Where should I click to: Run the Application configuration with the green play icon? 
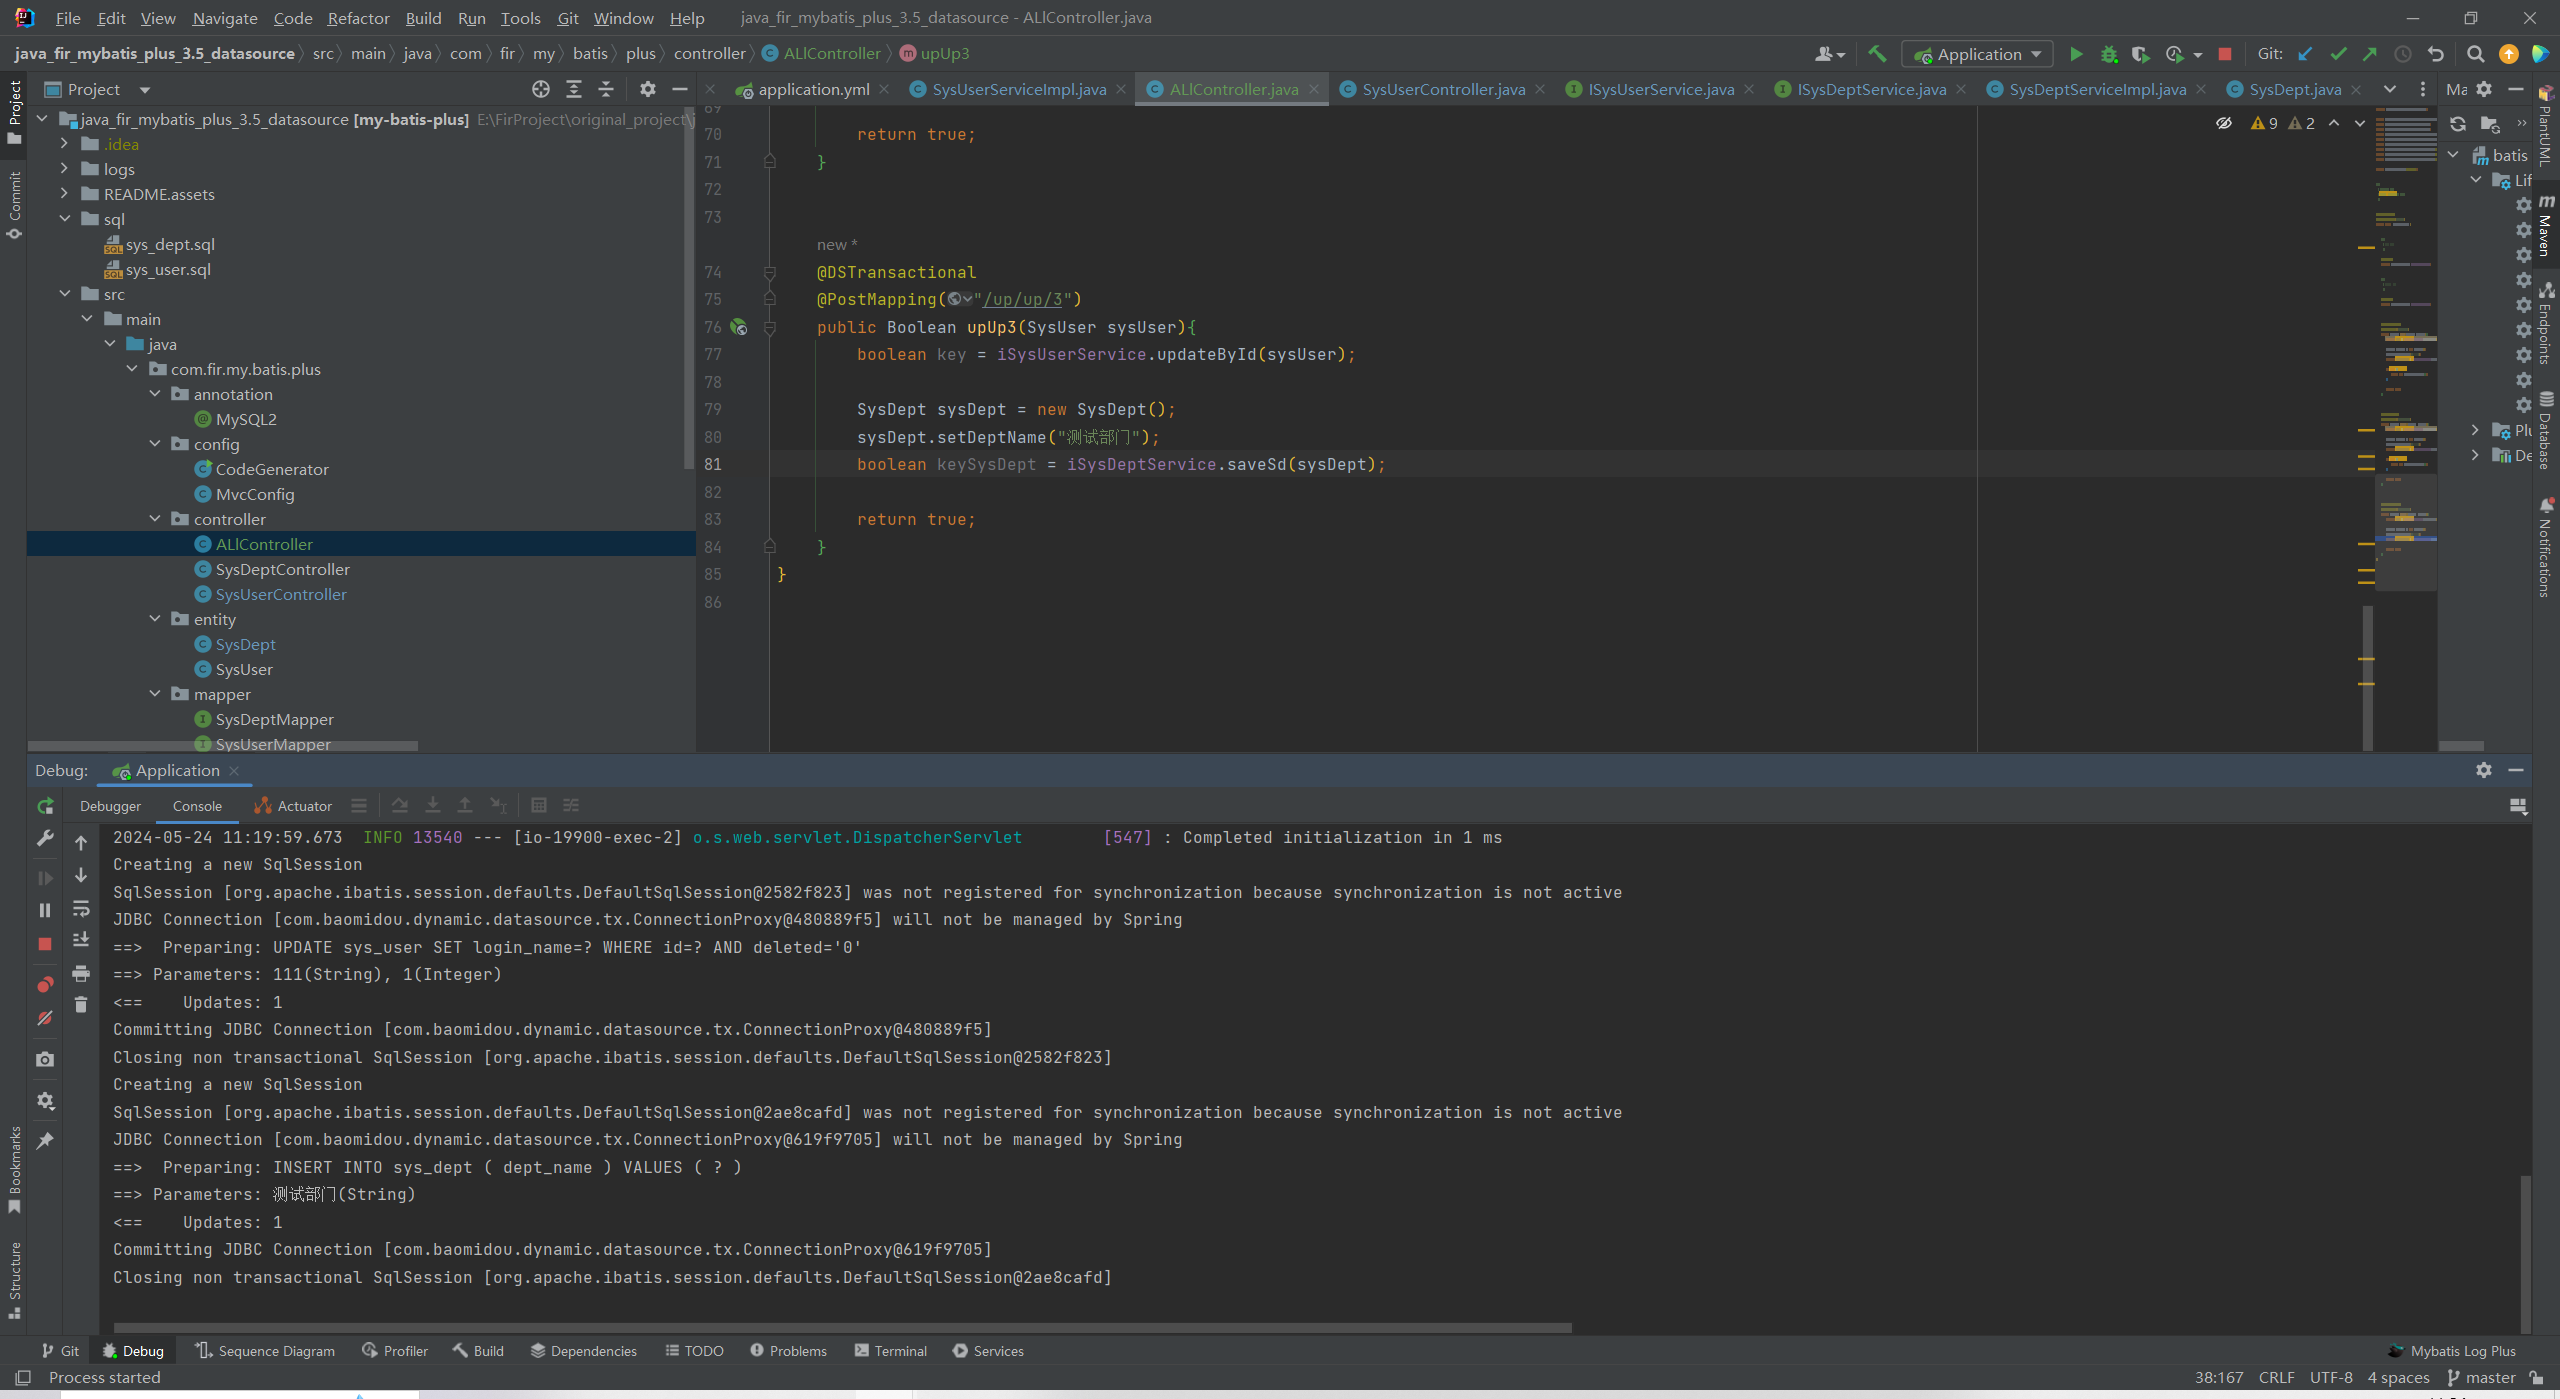[2075, 54]
